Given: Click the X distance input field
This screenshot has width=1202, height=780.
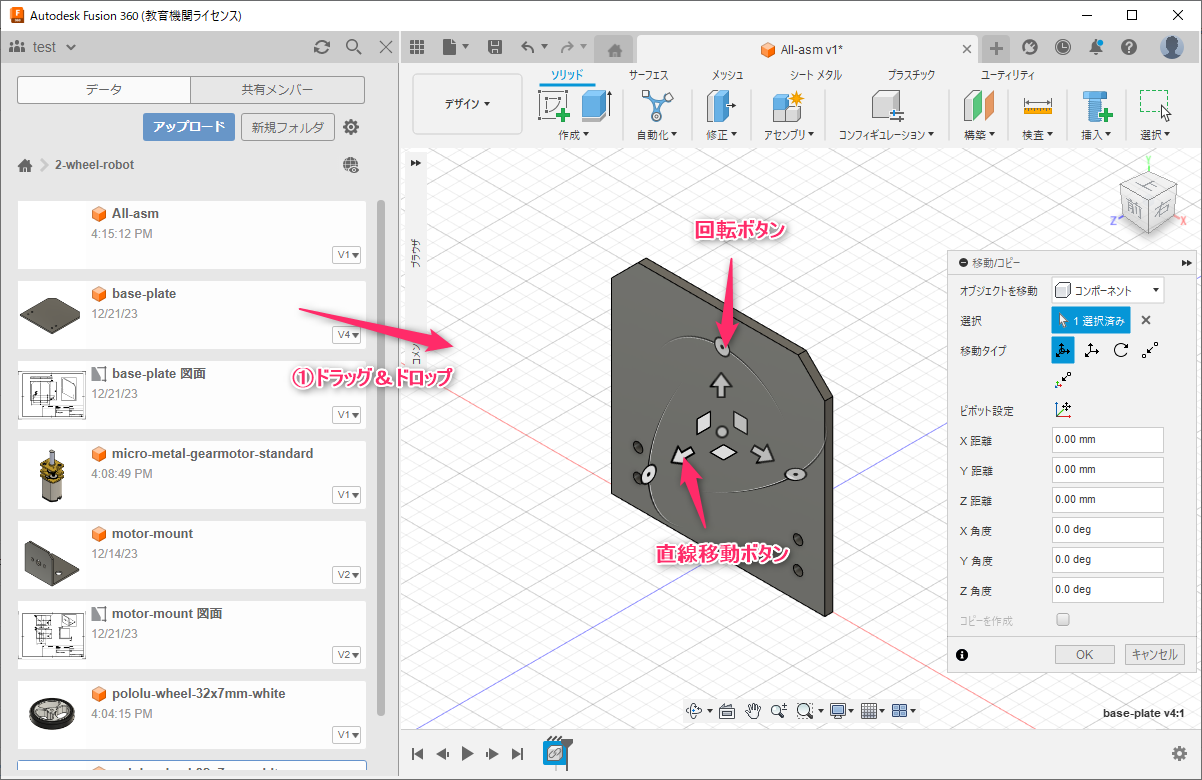Looking at the screenshot, I should coord(1107,440).
